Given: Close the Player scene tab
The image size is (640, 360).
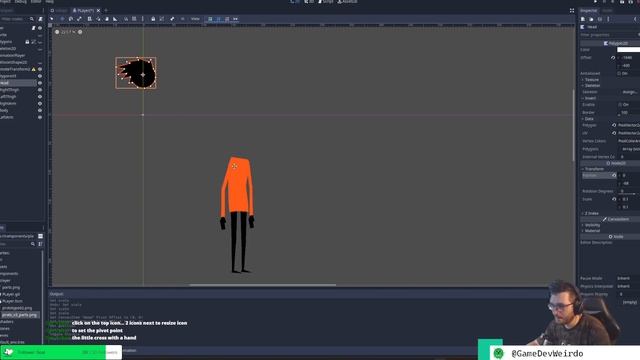Looking at the screenshot, I should (98, 10).
